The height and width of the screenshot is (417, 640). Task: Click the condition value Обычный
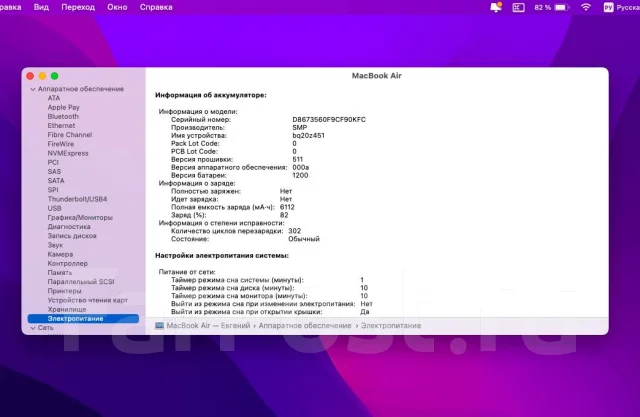(x=304, y=239)
